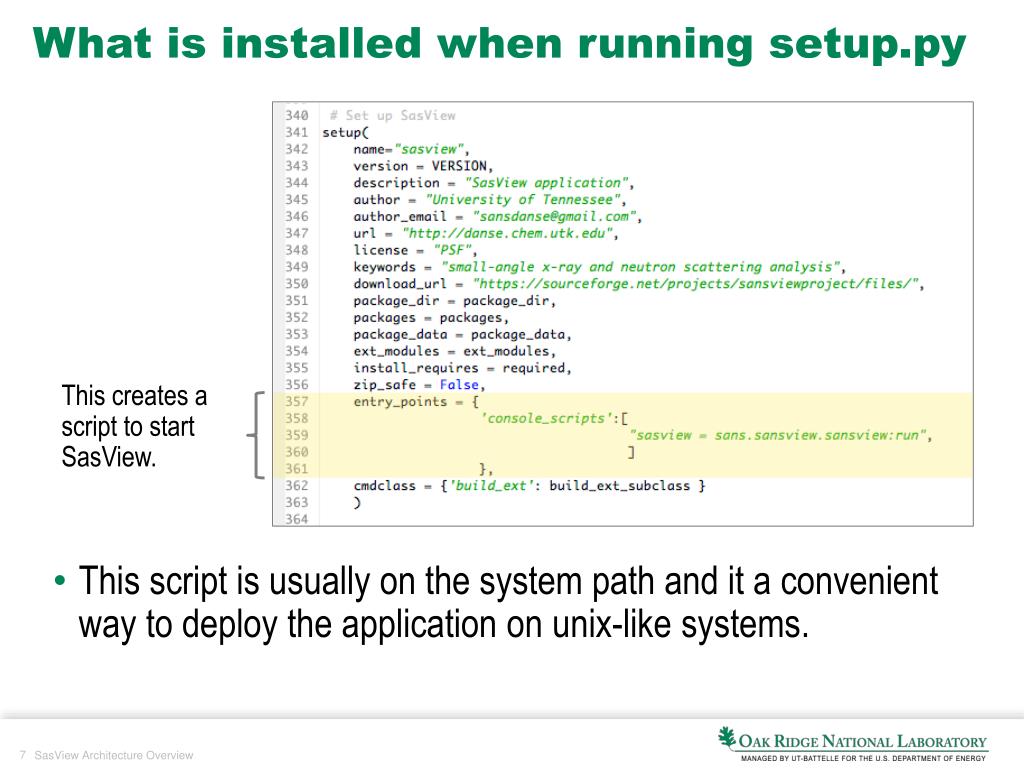Click the slide number 7 in footer
Image resolution: width=1024 pixels, height=768 pixels.
(23, 755)
